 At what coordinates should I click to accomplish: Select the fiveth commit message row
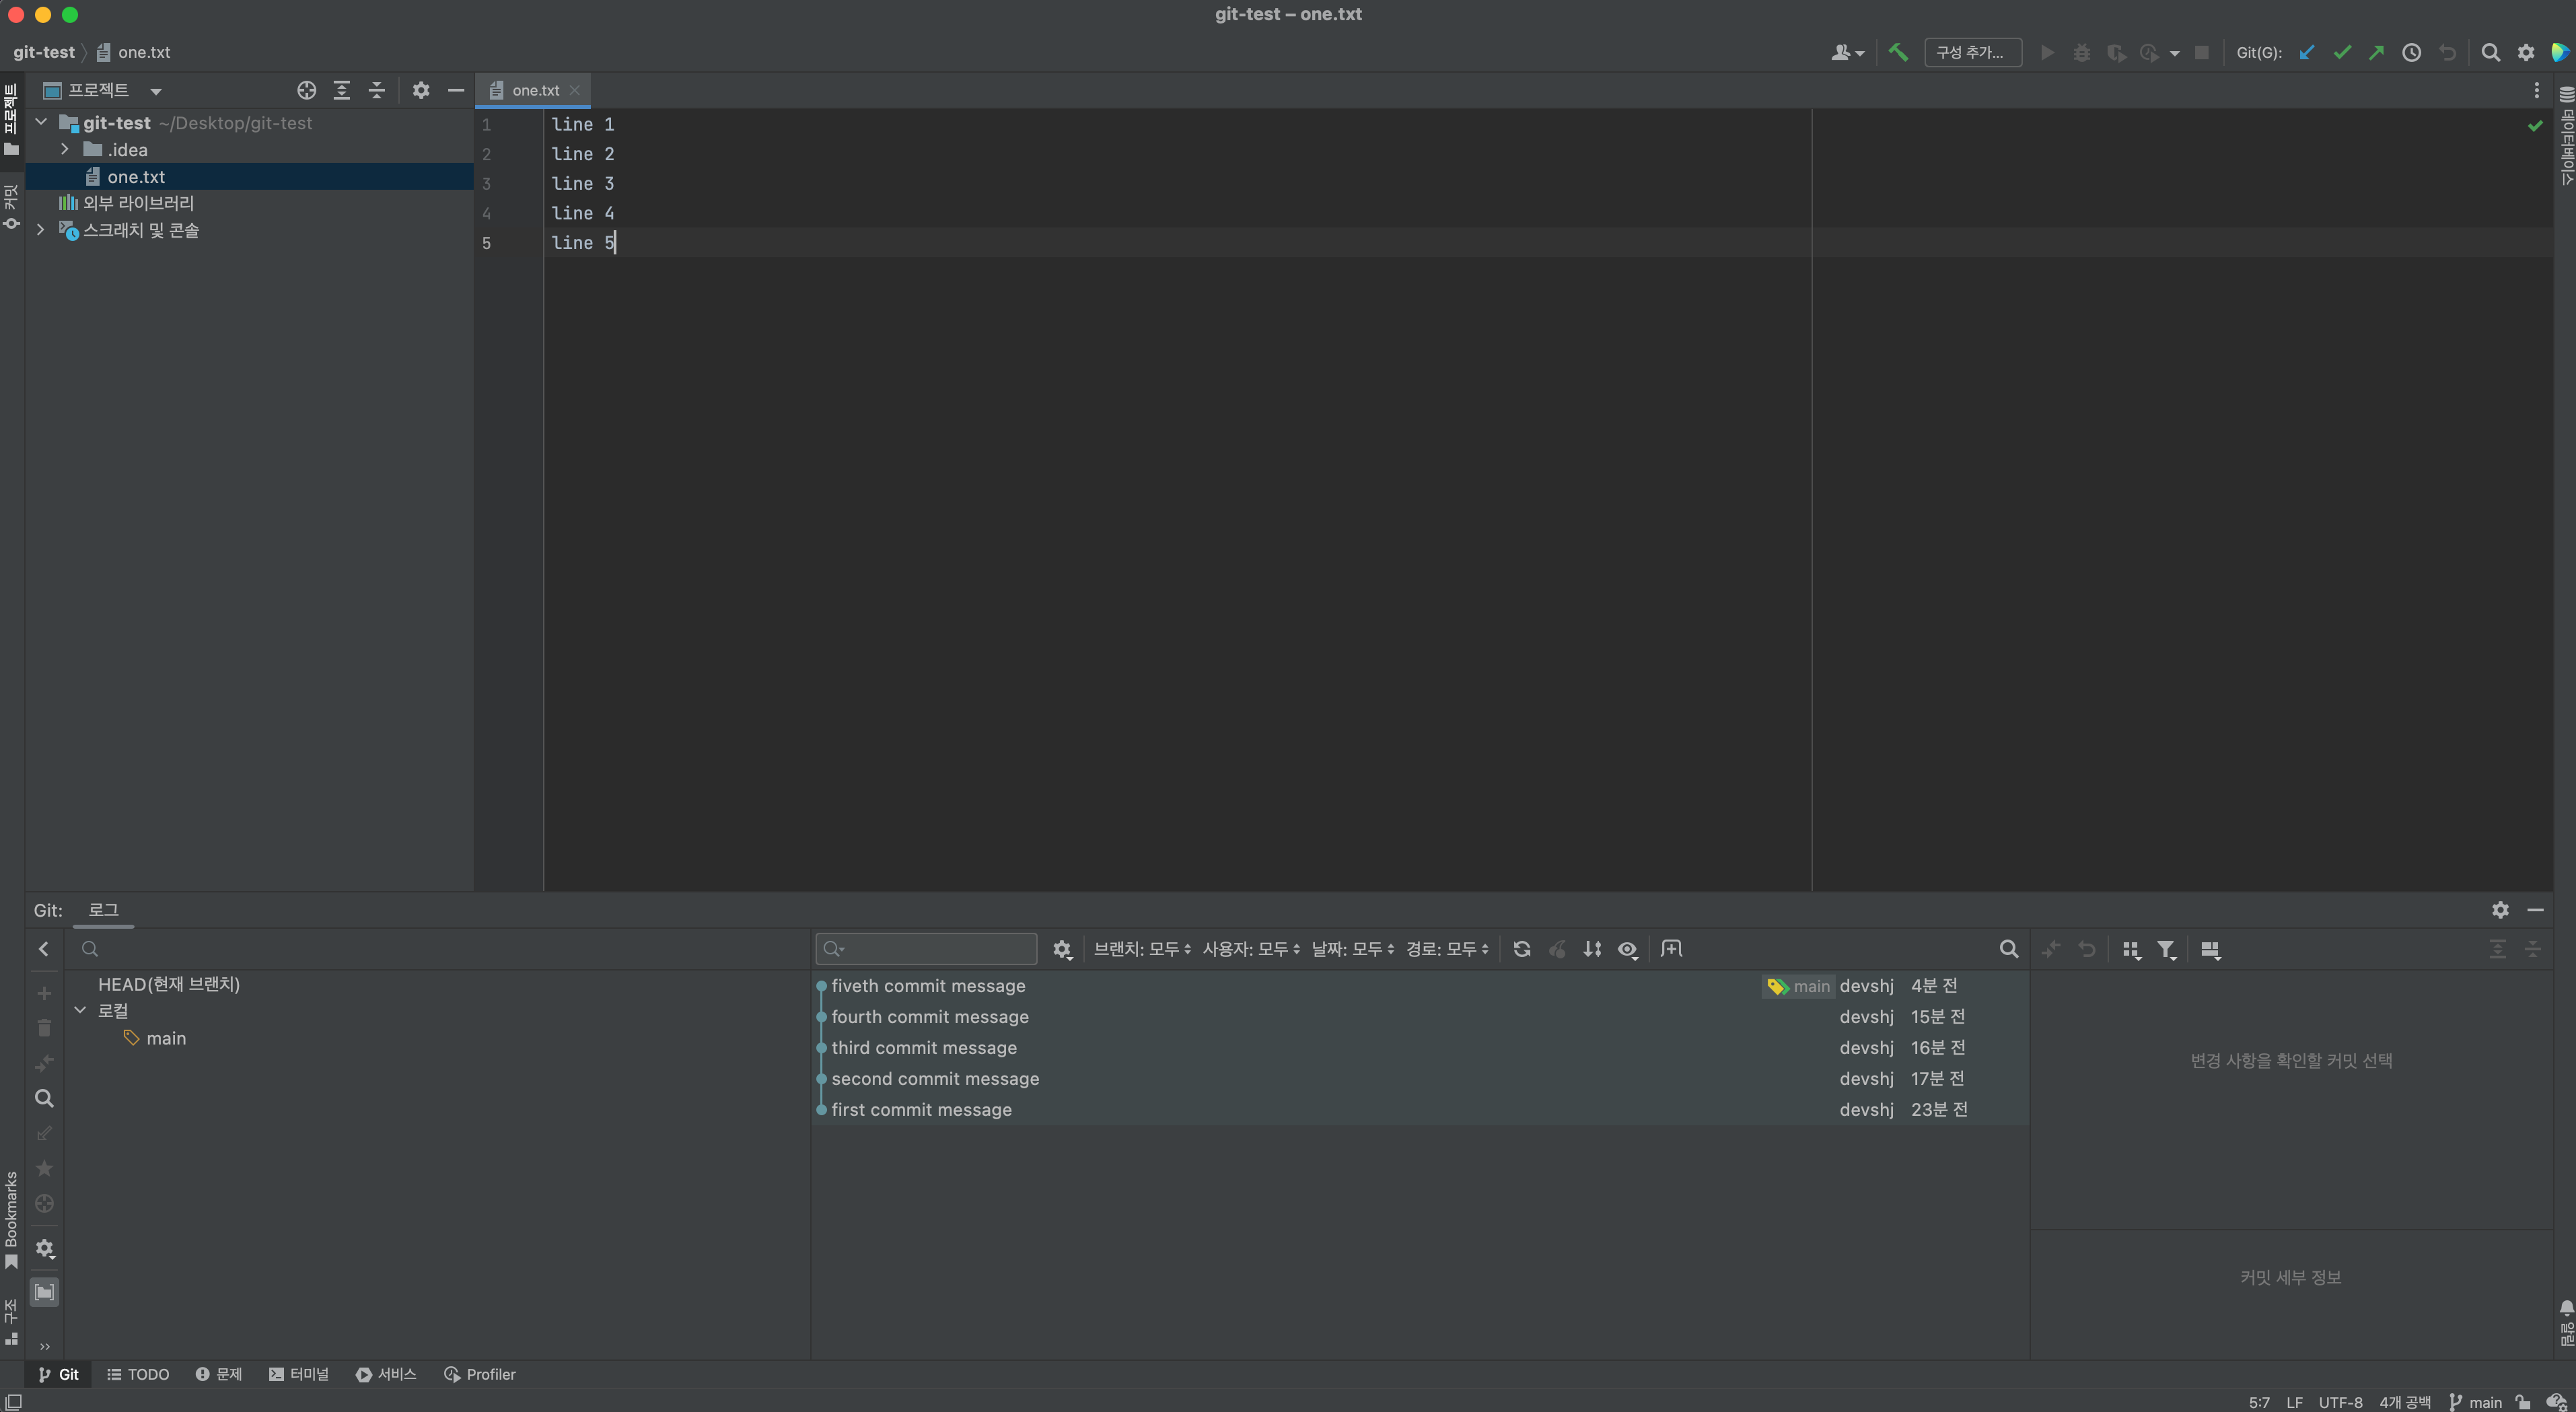click(1420, 986)
